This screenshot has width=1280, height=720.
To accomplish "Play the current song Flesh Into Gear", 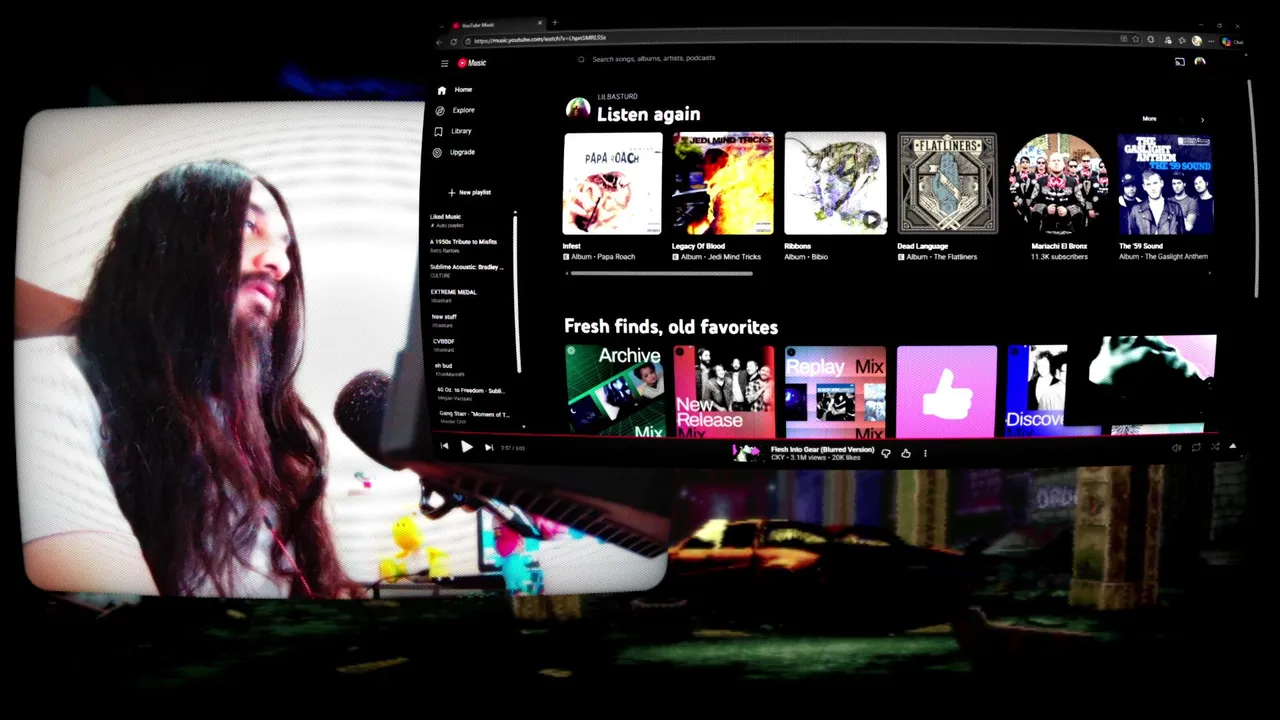I will tap(466, 447).
